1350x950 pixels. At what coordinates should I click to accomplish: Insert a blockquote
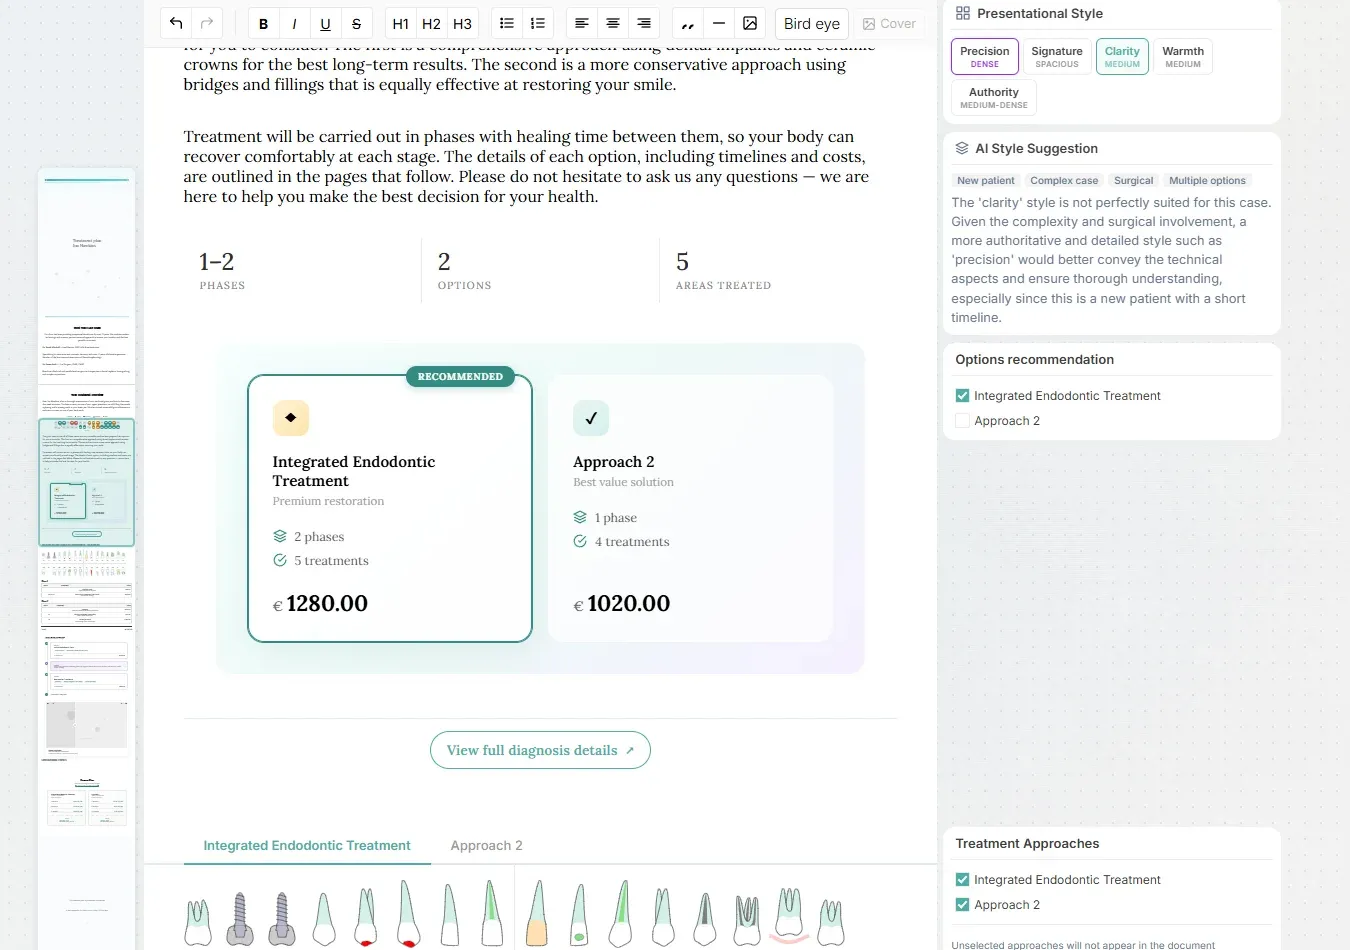pyautogui.click(x=687, y=23)
